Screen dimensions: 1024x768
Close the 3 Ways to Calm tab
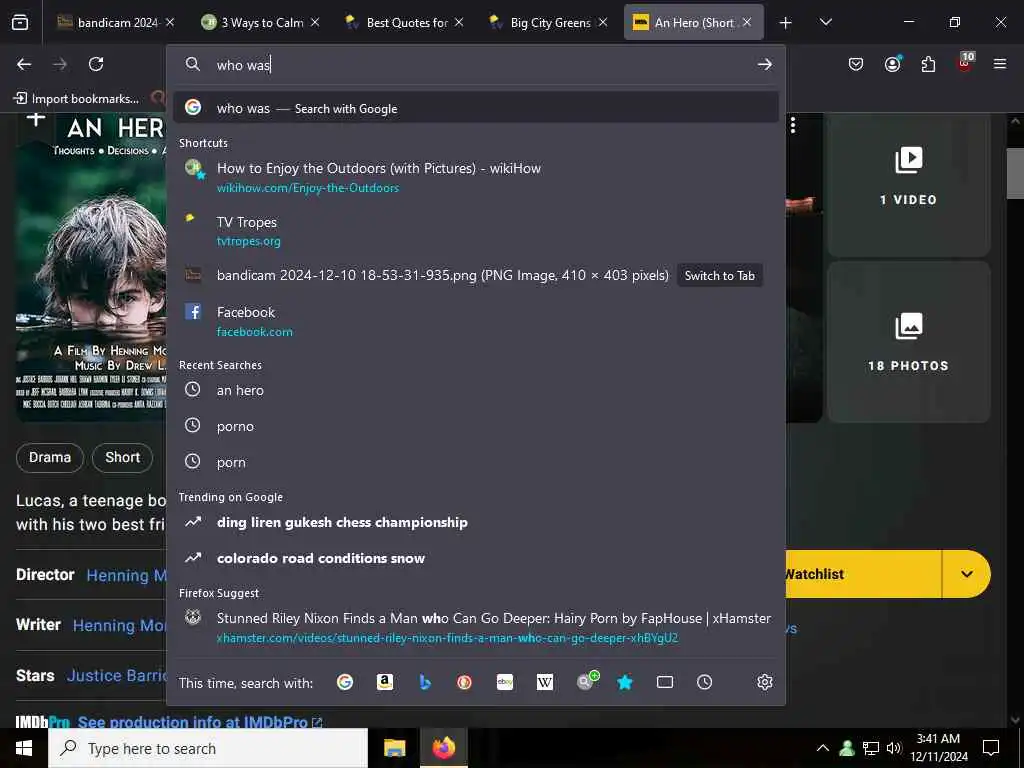(315, 22)
